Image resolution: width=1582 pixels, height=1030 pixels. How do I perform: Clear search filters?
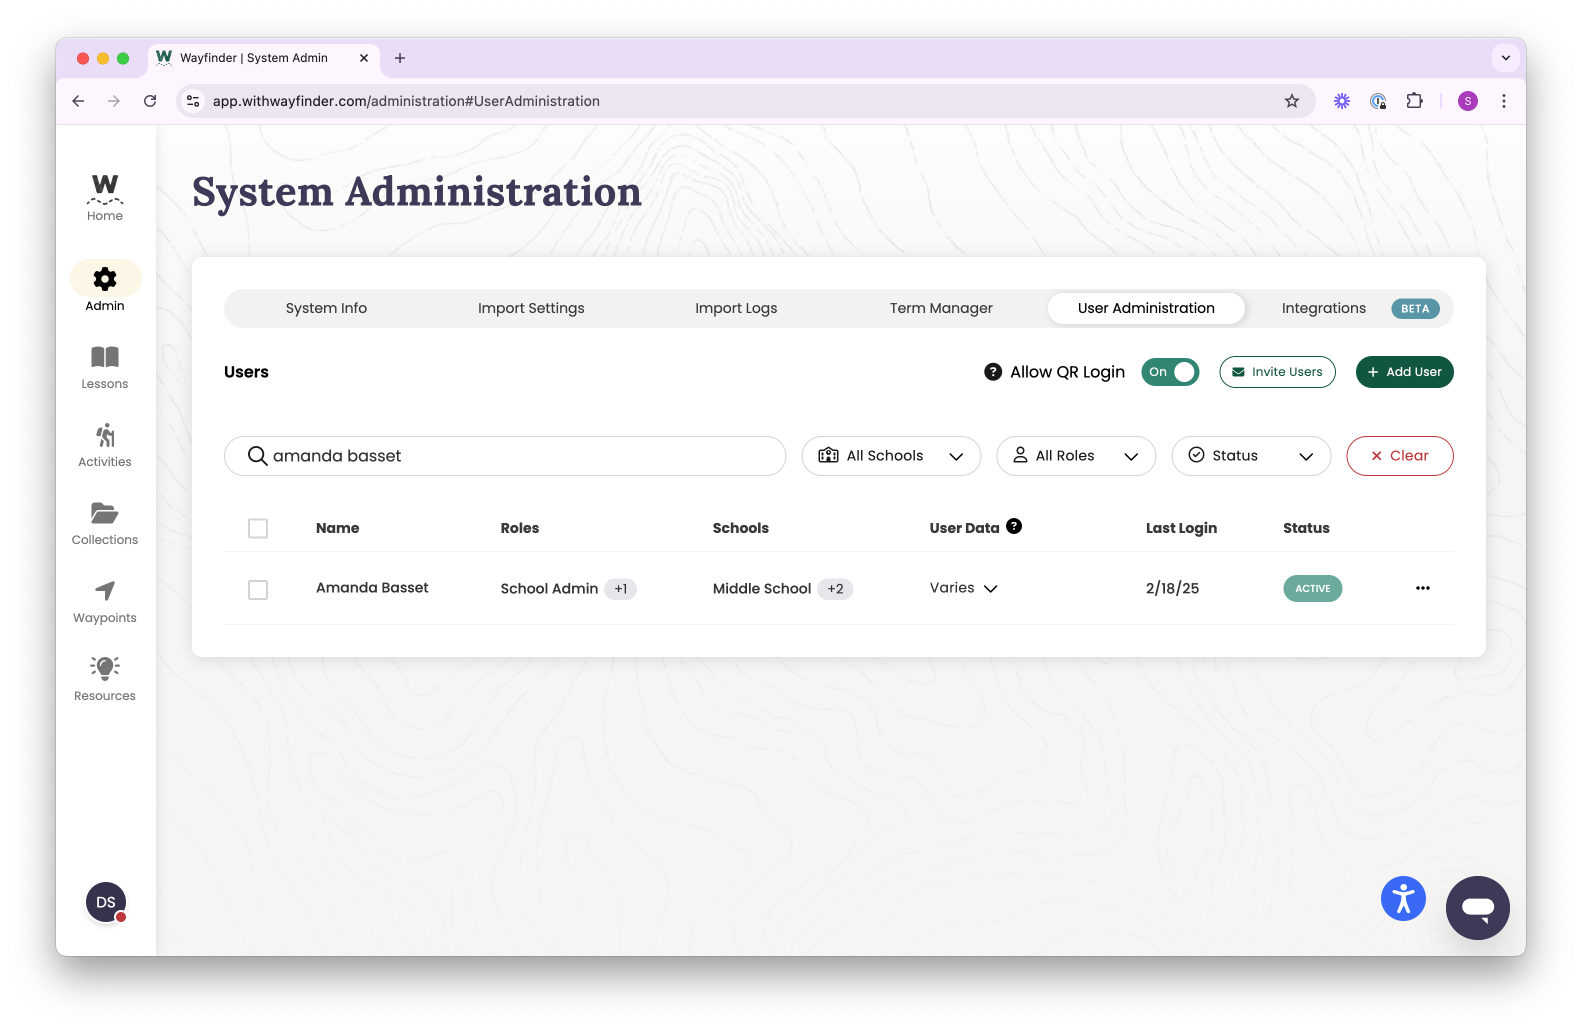click(1400, 456)
